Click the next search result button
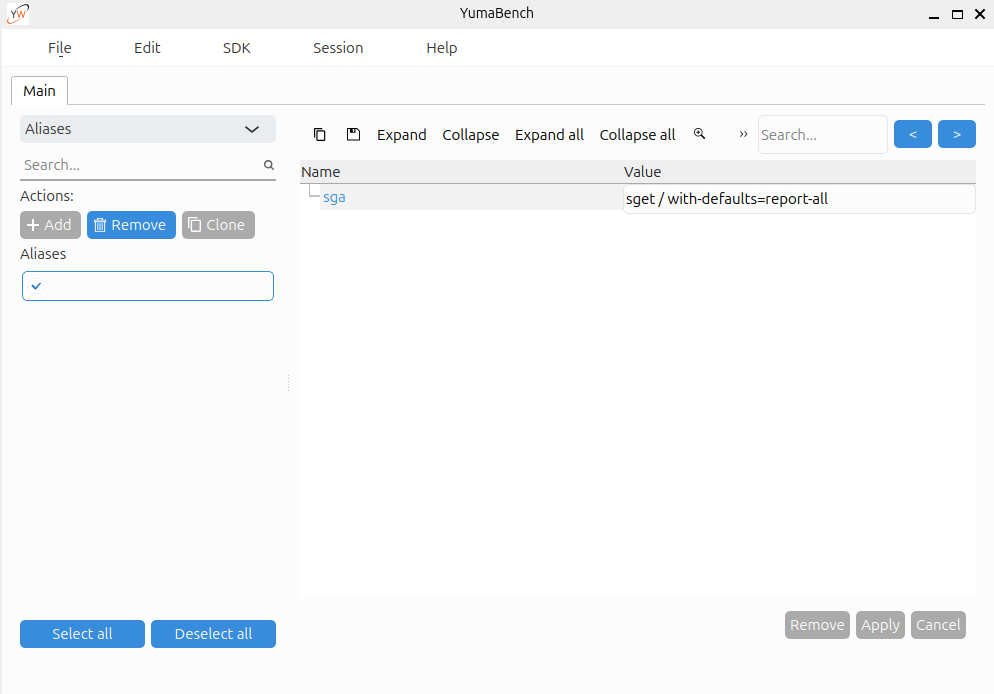 pos(957,134)
